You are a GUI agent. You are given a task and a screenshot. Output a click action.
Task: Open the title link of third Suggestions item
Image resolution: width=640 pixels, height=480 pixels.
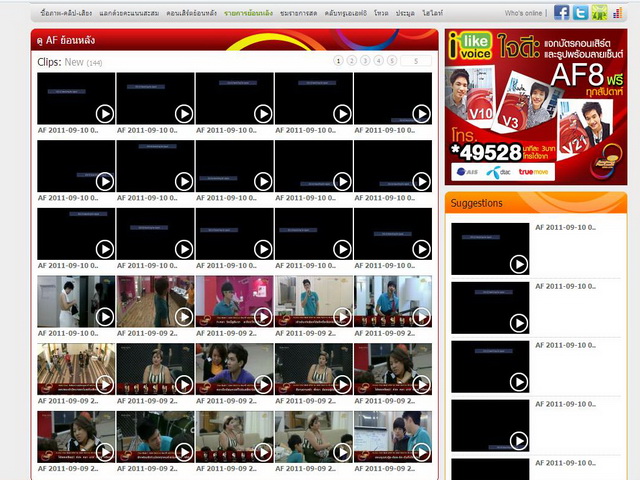point(565,345)
